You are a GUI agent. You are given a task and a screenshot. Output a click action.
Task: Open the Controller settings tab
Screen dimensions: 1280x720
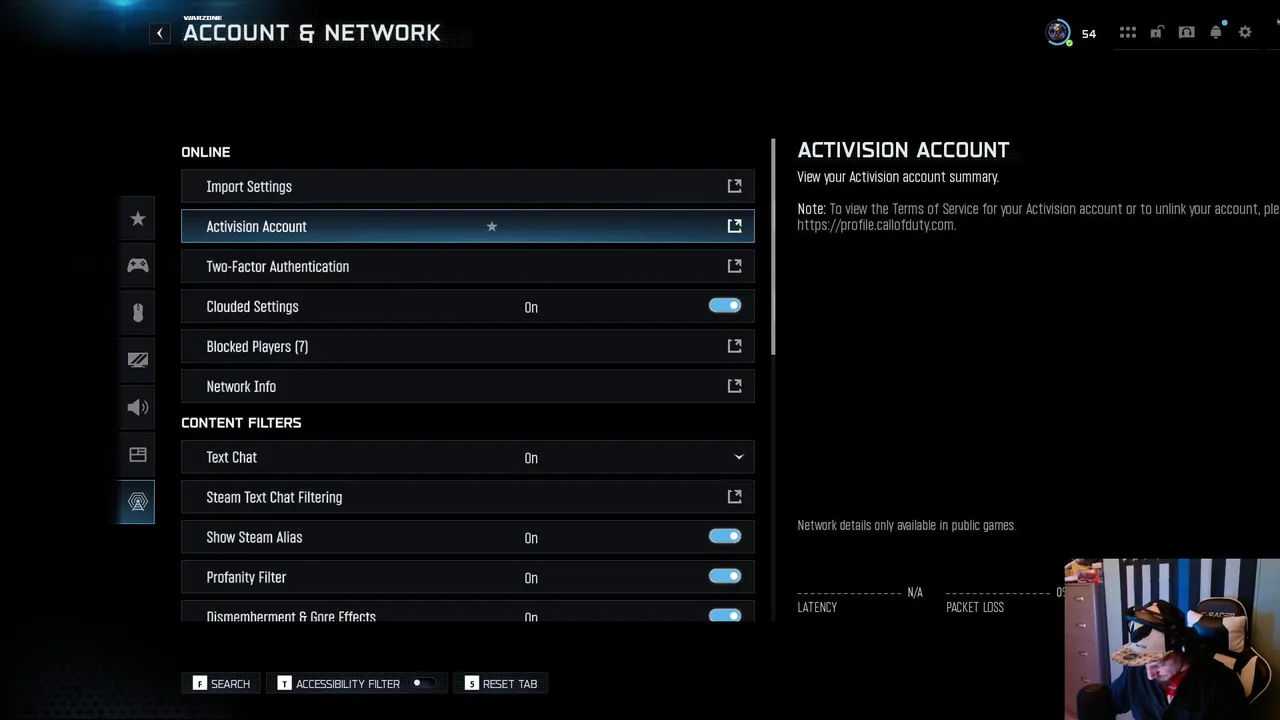[x=138, y=265]
